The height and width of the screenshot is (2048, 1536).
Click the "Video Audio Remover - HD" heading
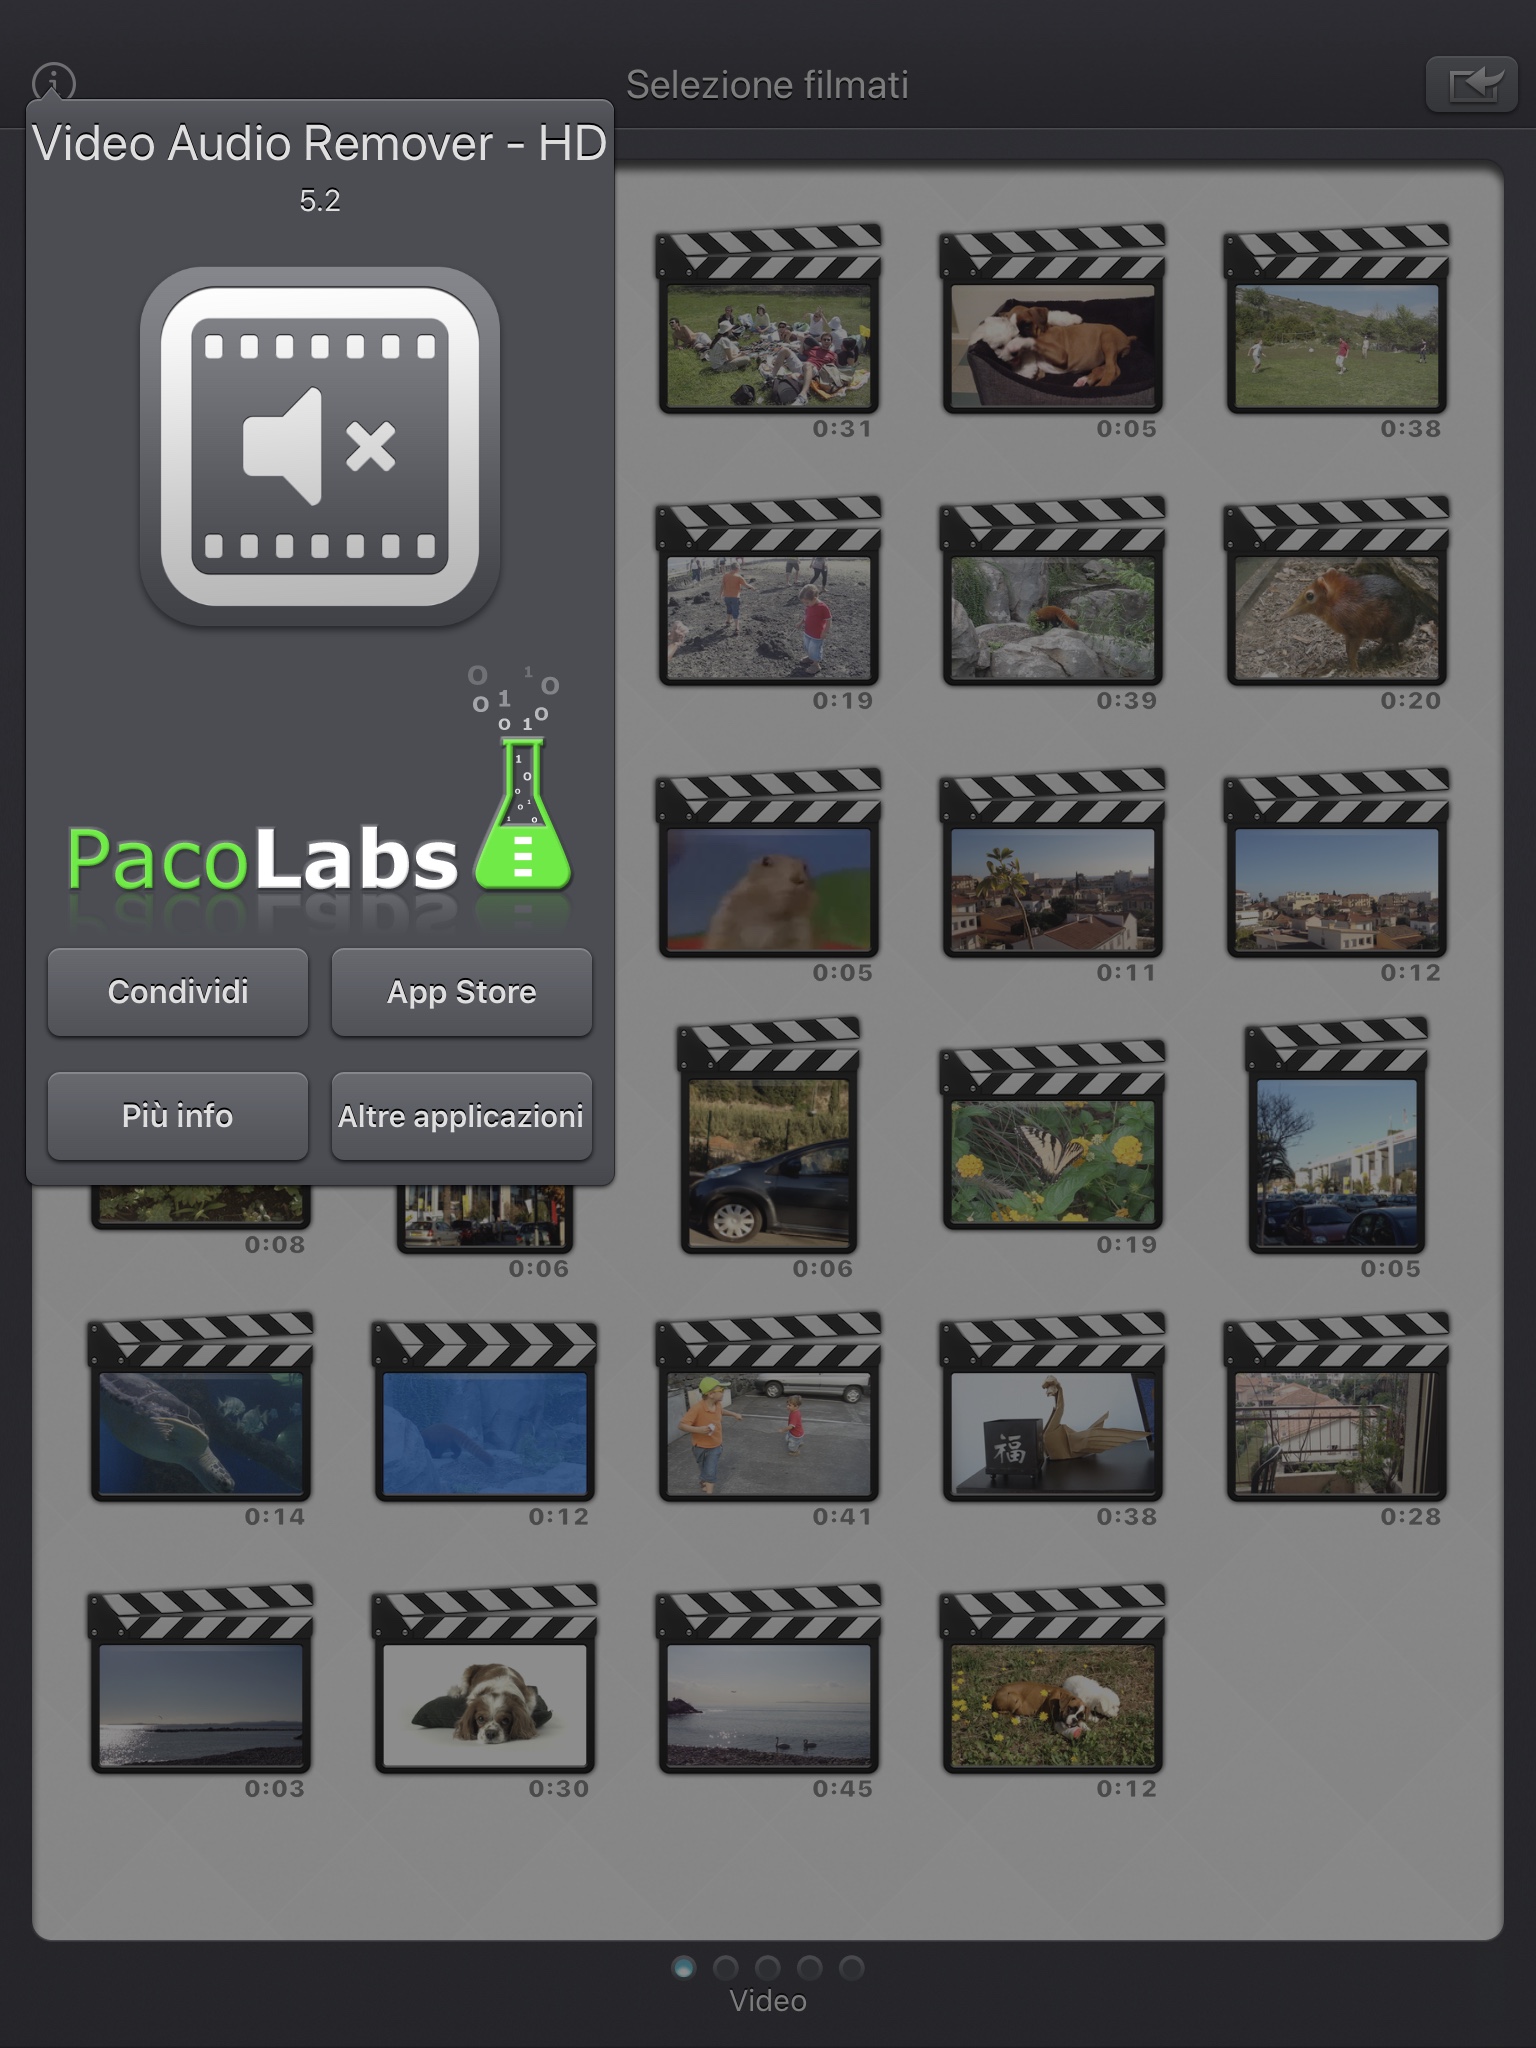pyautogui.click(x=320, y=143)
